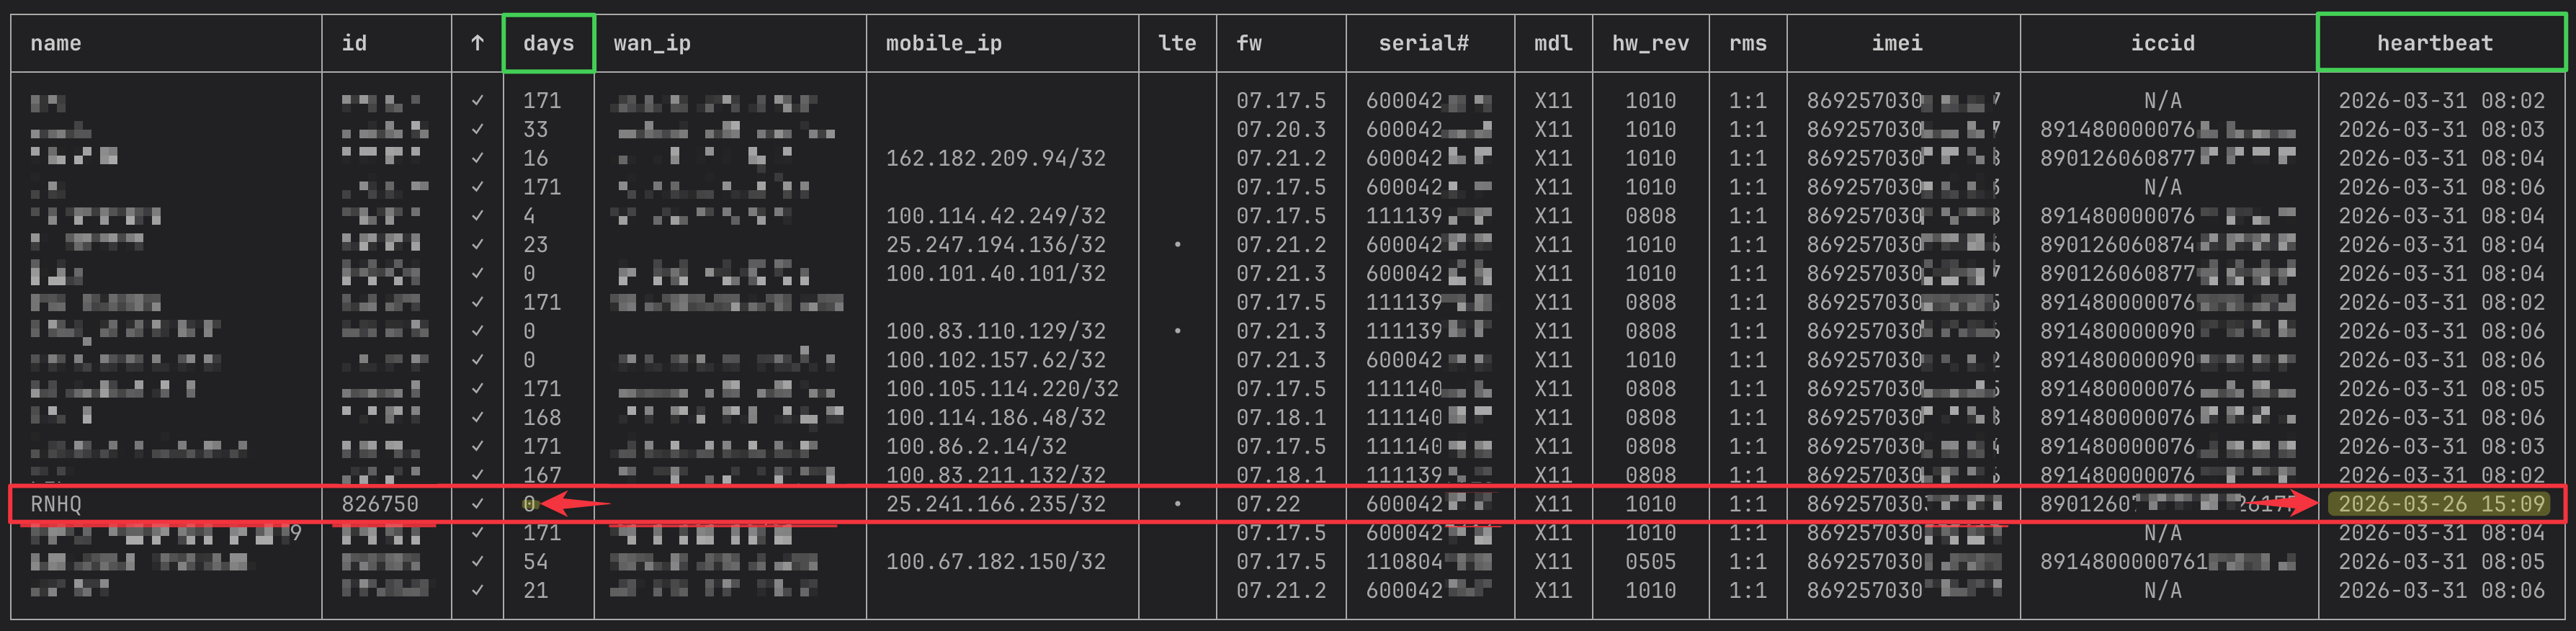
Task: Click the lte dot beside 100.83.110.129/32
Action: (1177, 331)
